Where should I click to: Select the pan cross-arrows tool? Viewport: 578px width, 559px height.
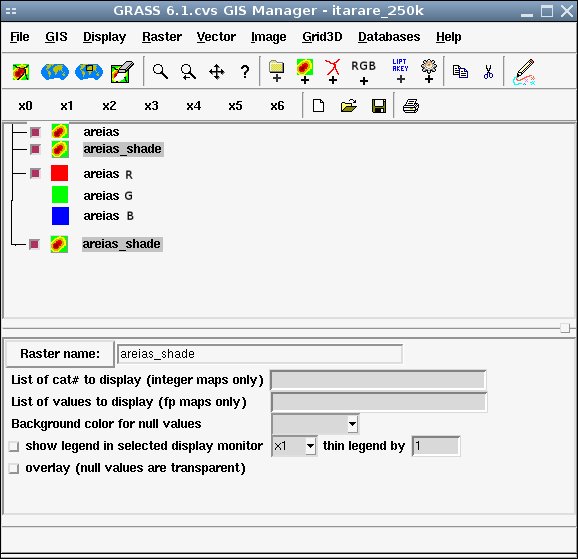pyautogui.click(x=217, y=72)
